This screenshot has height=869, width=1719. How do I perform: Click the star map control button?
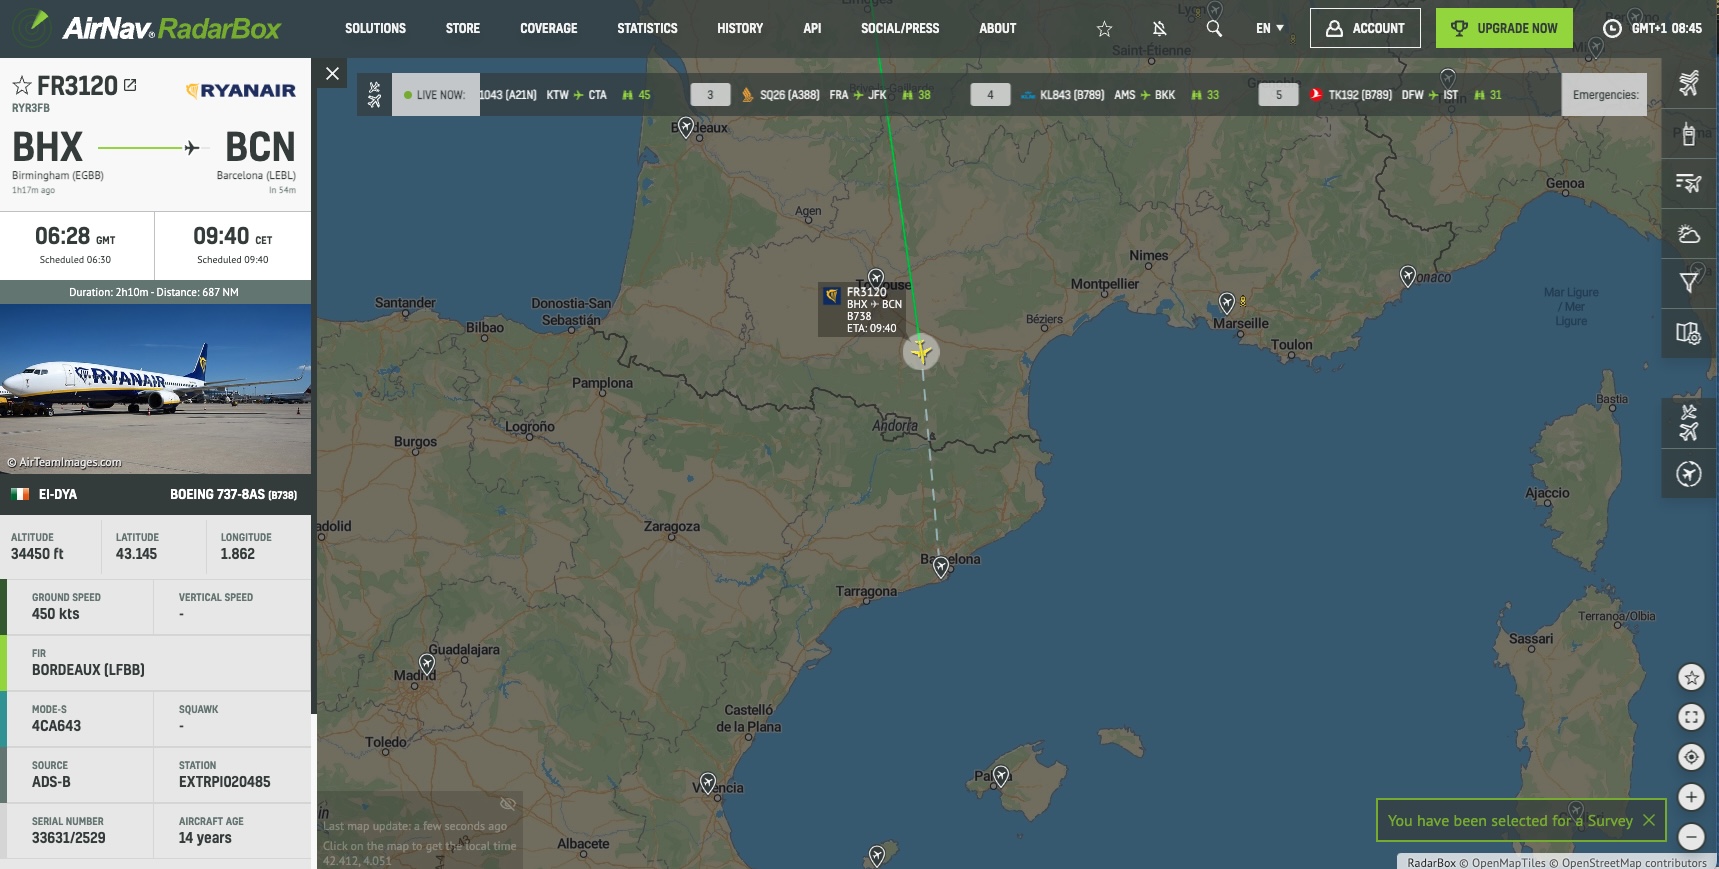click(x=1691, y=678)
